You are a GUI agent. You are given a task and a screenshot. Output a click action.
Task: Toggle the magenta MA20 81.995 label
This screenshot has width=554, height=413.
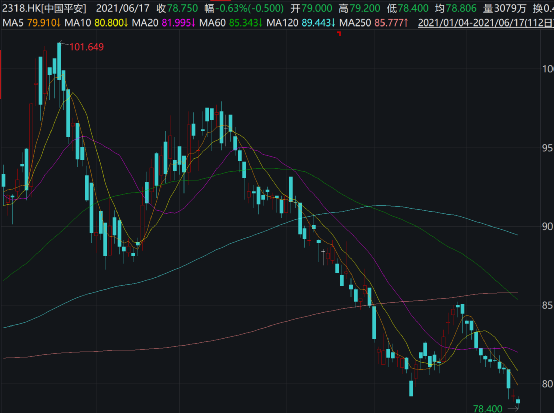pyautogui.click(x=163, y=23)
